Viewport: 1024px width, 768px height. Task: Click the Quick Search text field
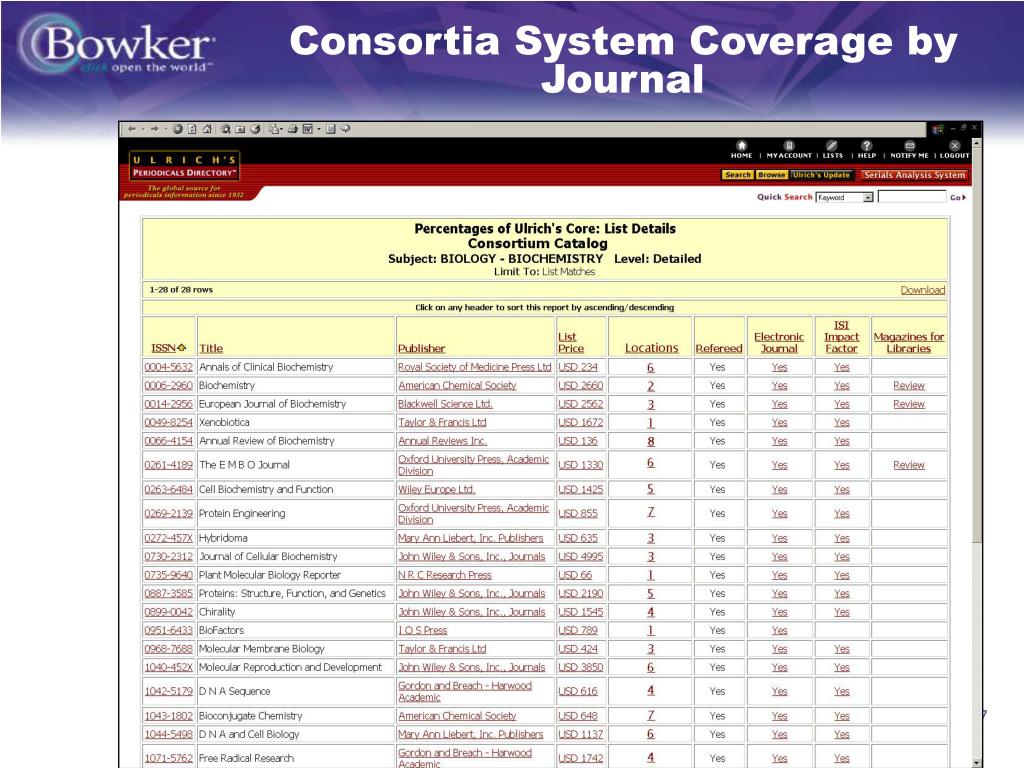point(912,197)
